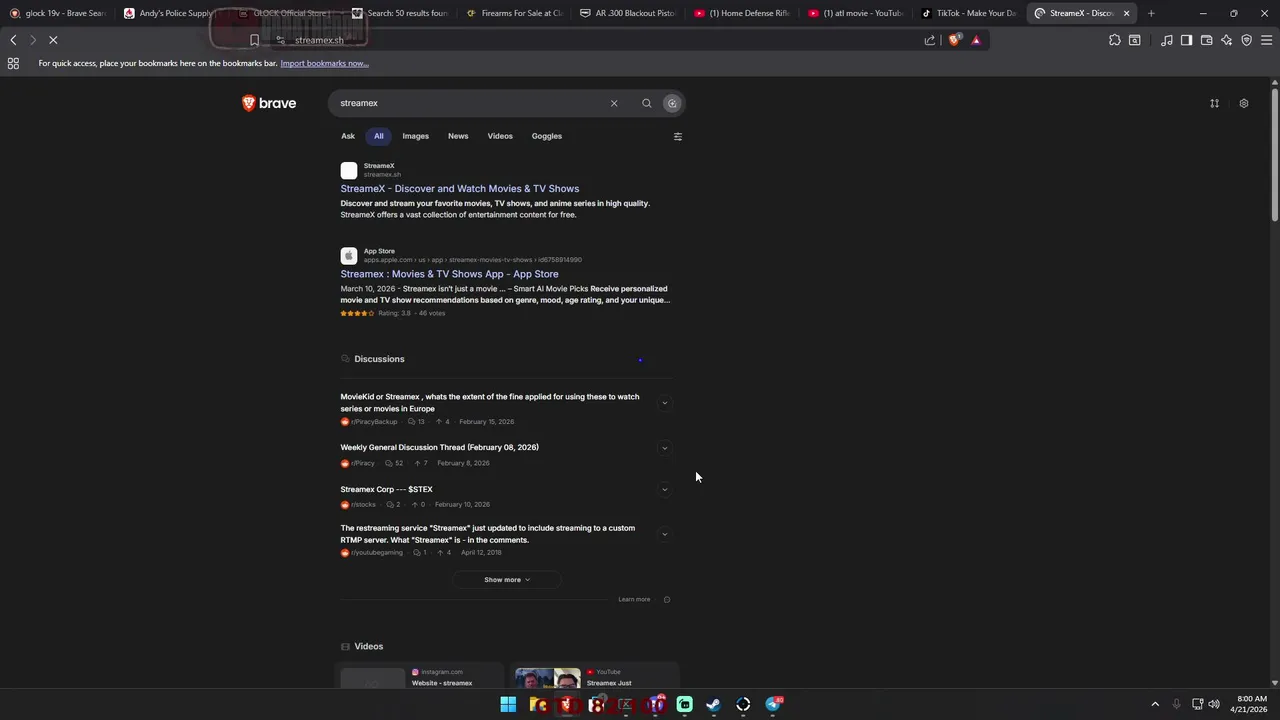Open the Extensions puzzle-piece menu
This screenshot has width=1280, height=720.
pyautogui.click(x=1115, y=40)
